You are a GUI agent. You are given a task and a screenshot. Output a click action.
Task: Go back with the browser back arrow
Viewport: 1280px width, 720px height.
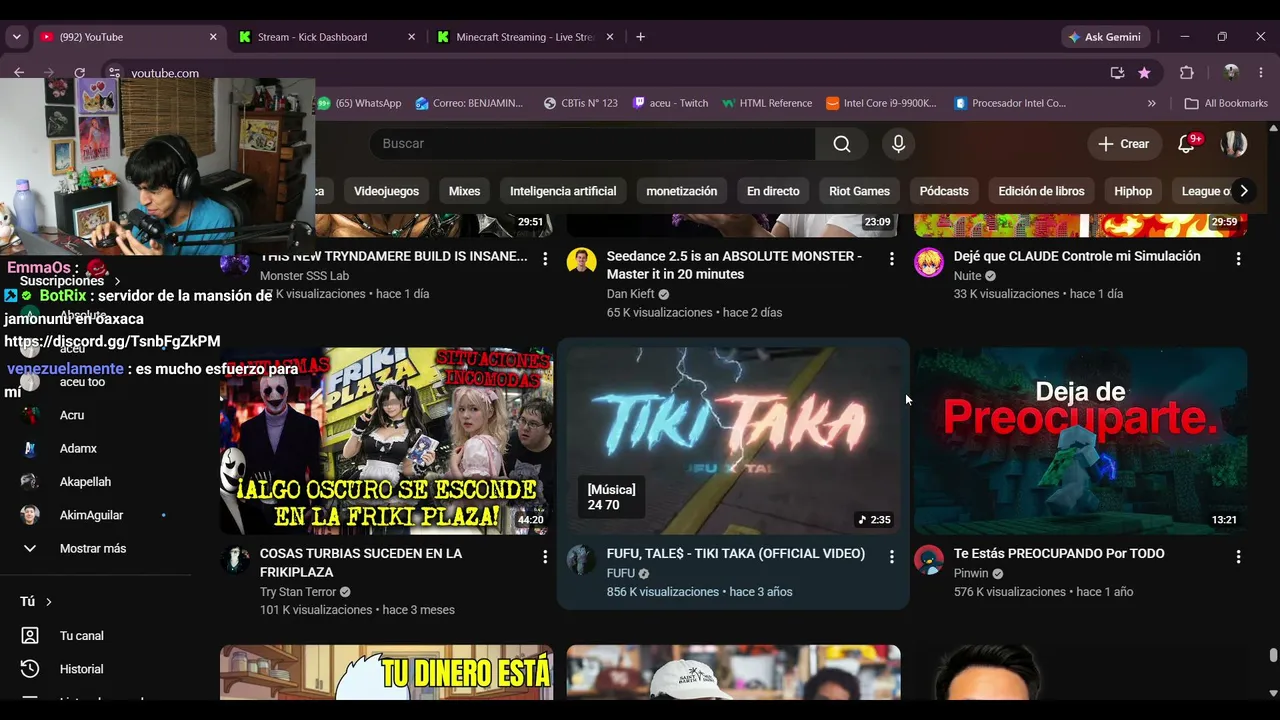pyautogui.click(x=19, y=72)
